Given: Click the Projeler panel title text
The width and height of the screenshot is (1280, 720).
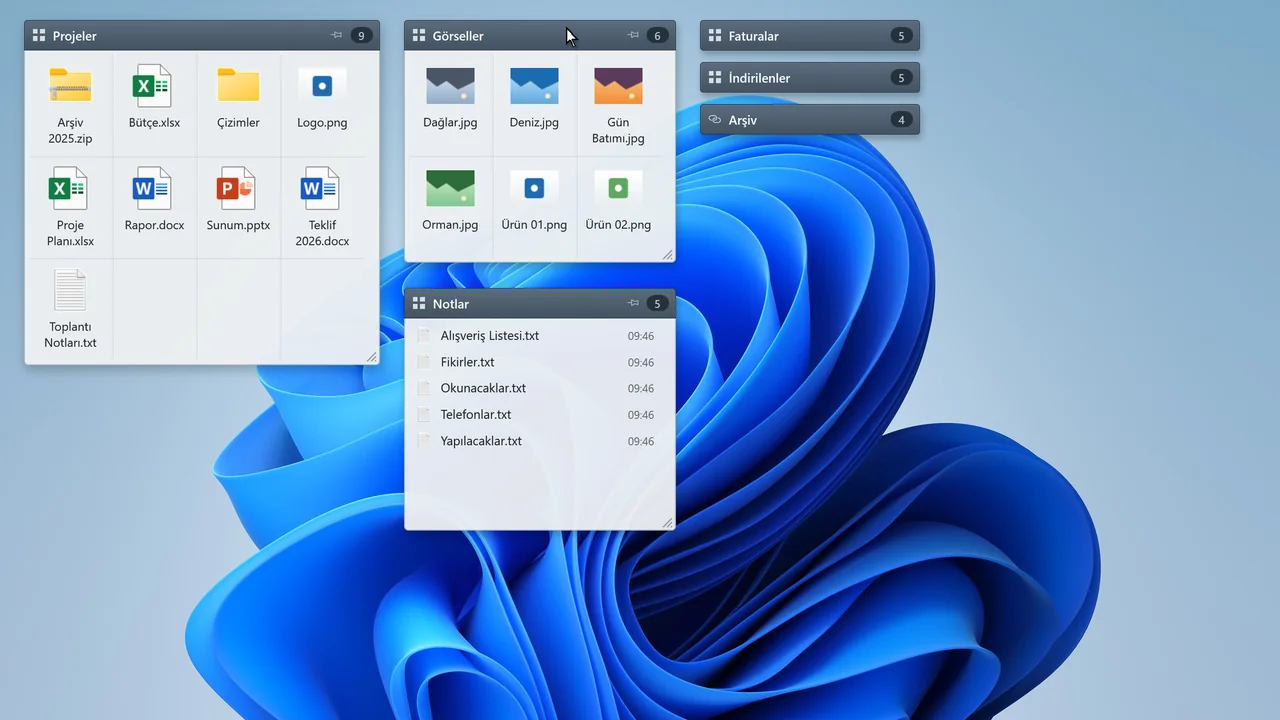Looking at the screenshot, I should [75, 36].
